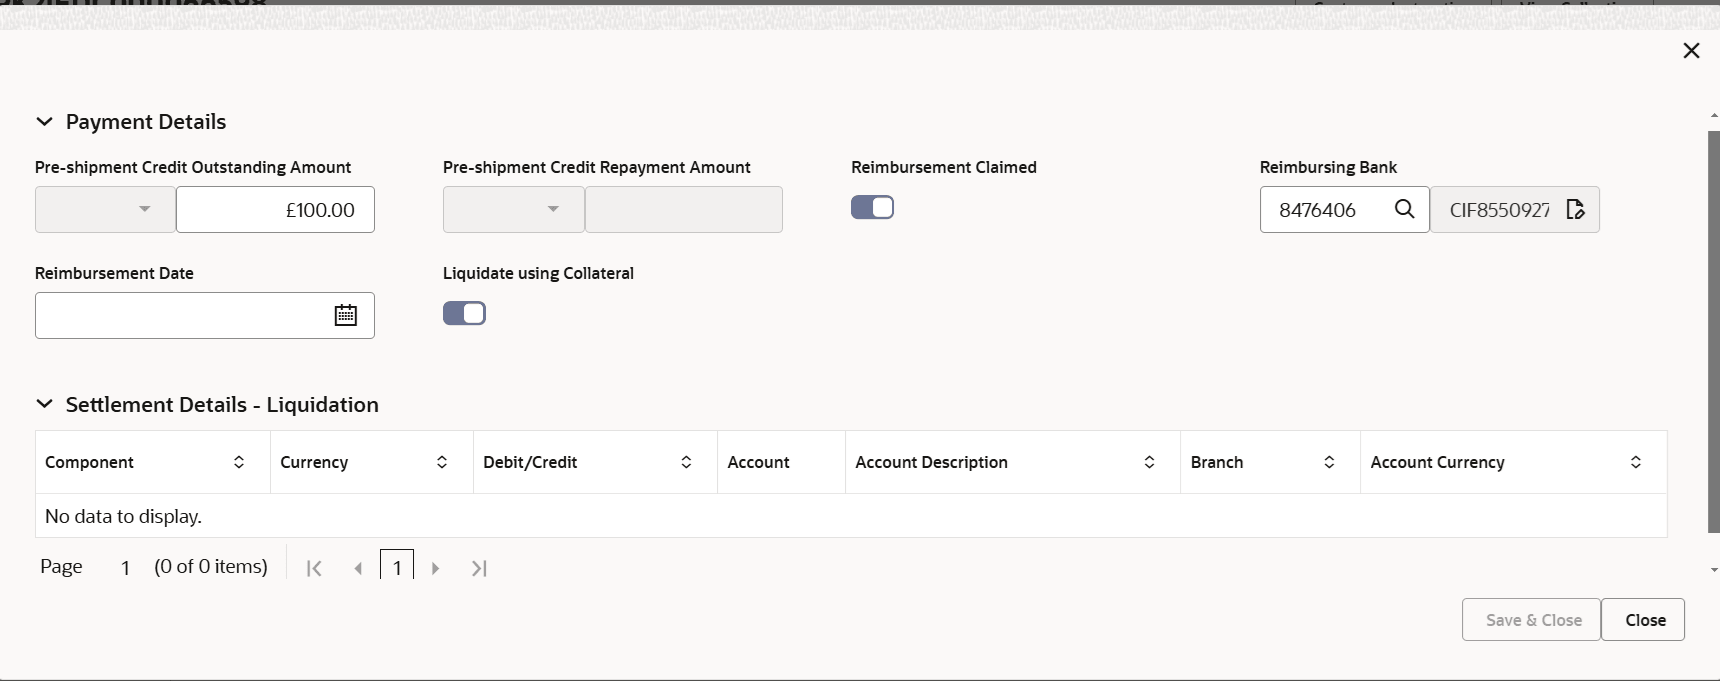Click the Pre-shipment Credit Repayment Amount field
1720x681 pixels.
(x=684, y=209)
